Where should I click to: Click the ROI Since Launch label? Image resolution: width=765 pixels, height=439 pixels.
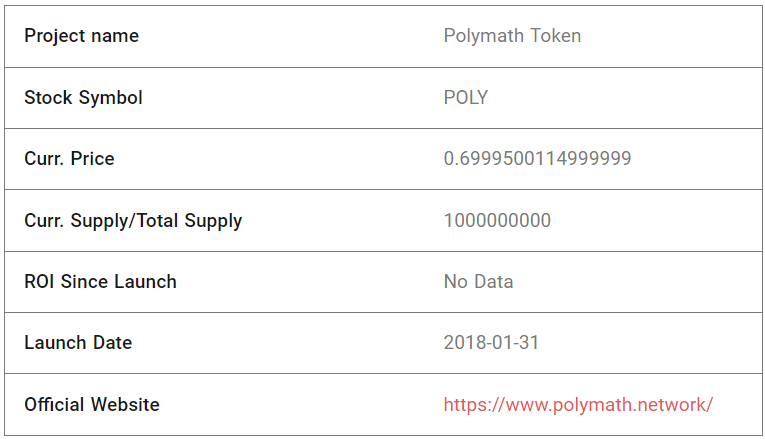[x=101, y=282]
